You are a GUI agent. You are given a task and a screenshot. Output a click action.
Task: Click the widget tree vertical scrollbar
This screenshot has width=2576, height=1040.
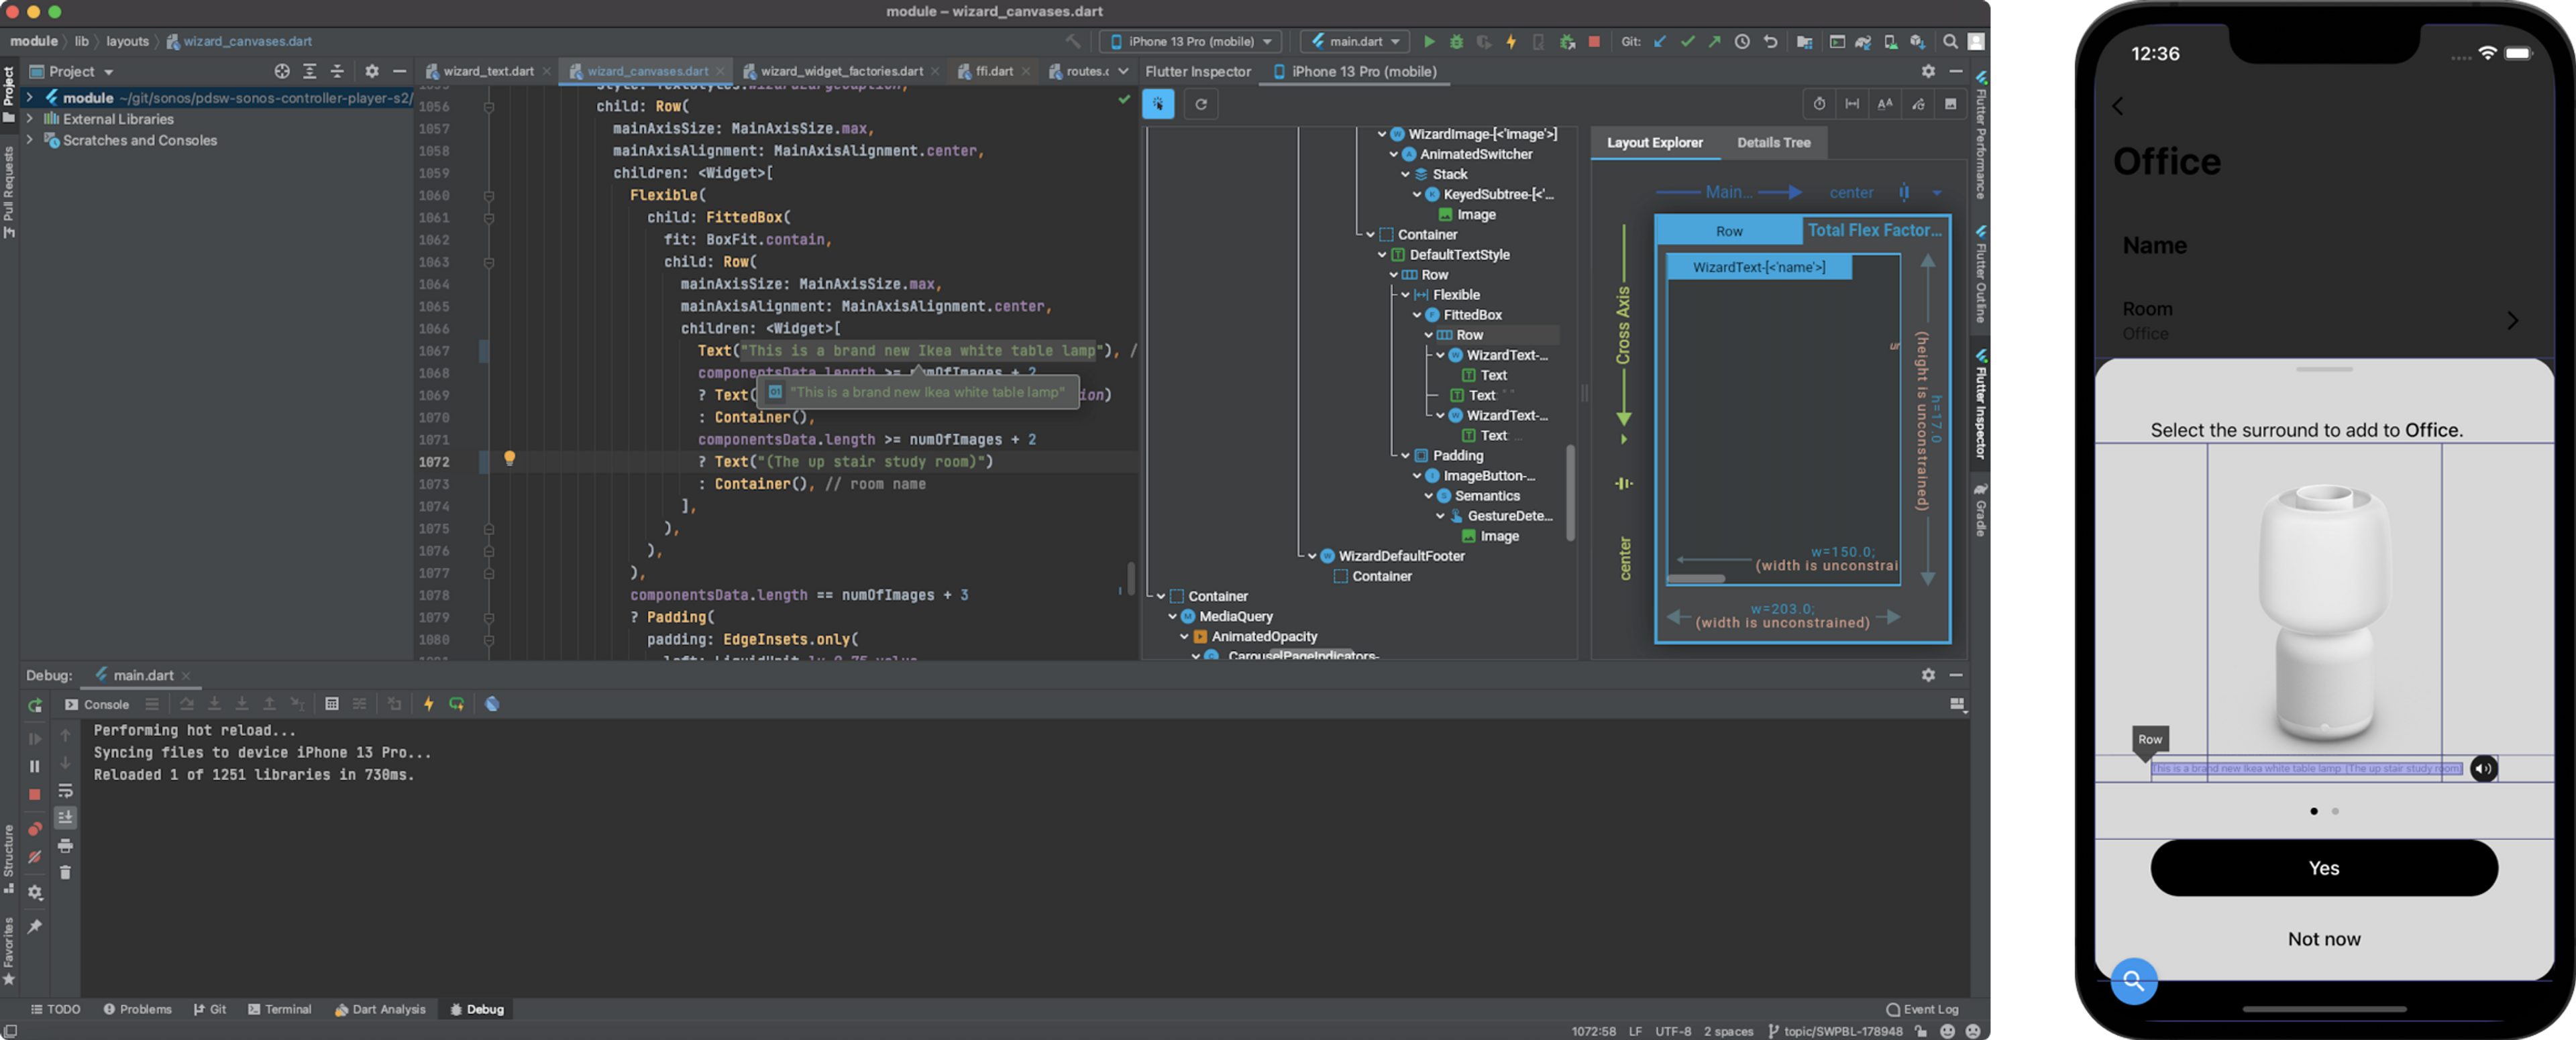(1570, 492)
